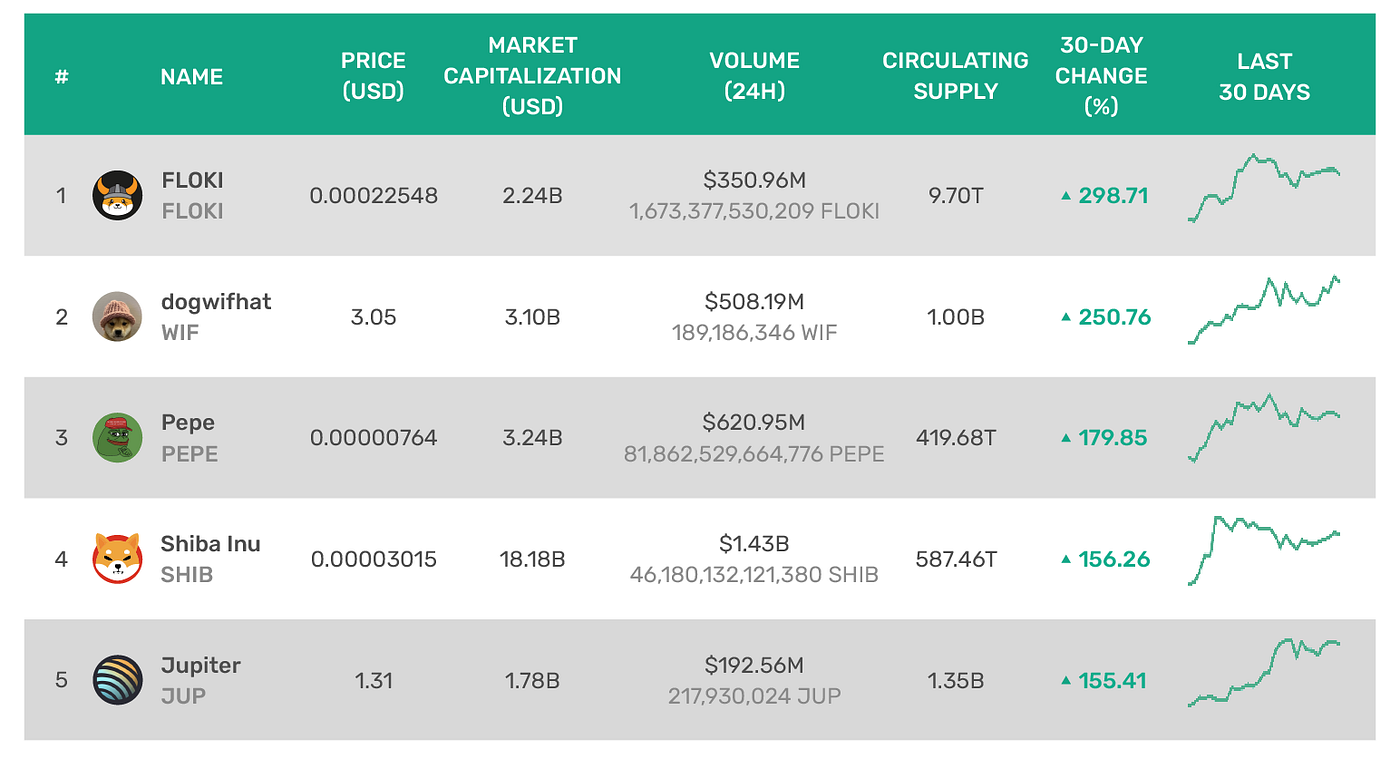Open the Jupiter coin name
Image resolution: width=1400 pixels, height=759 pixels.
pos(201,665)
